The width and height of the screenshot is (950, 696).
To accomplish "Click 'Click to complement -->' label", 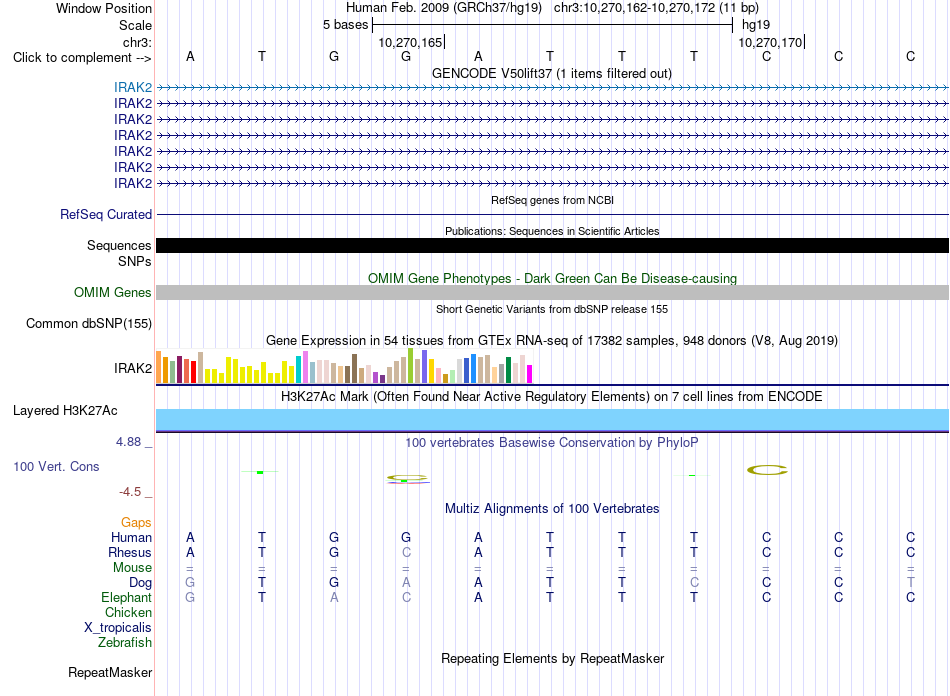I will point(82,58).
